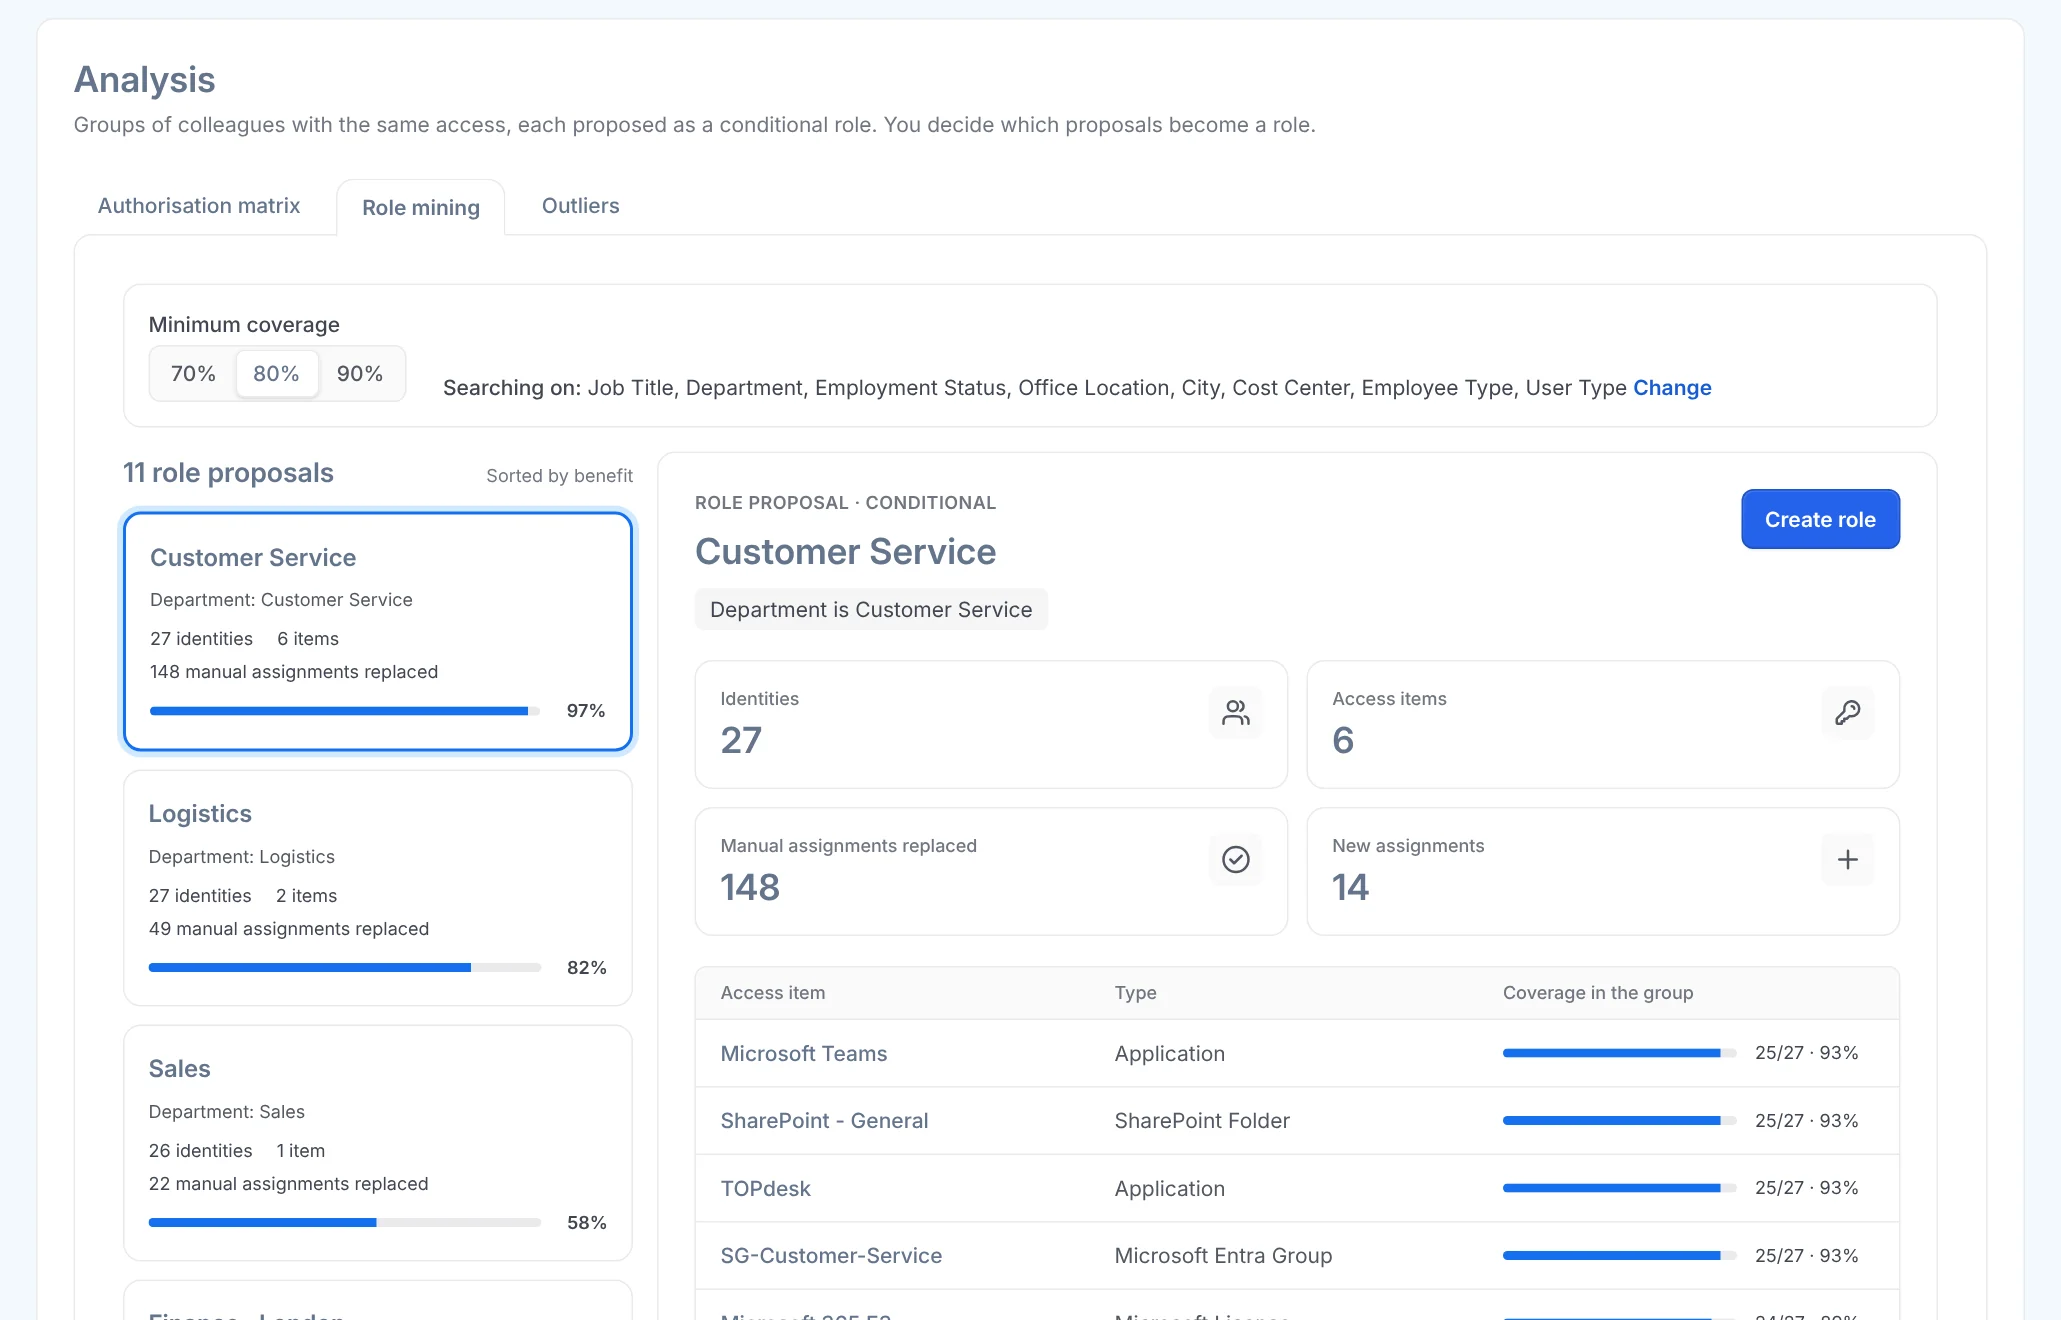Click the SG-Customer-Service access item
The width and height of the screenshot is (2061, 1320).
832,1255
